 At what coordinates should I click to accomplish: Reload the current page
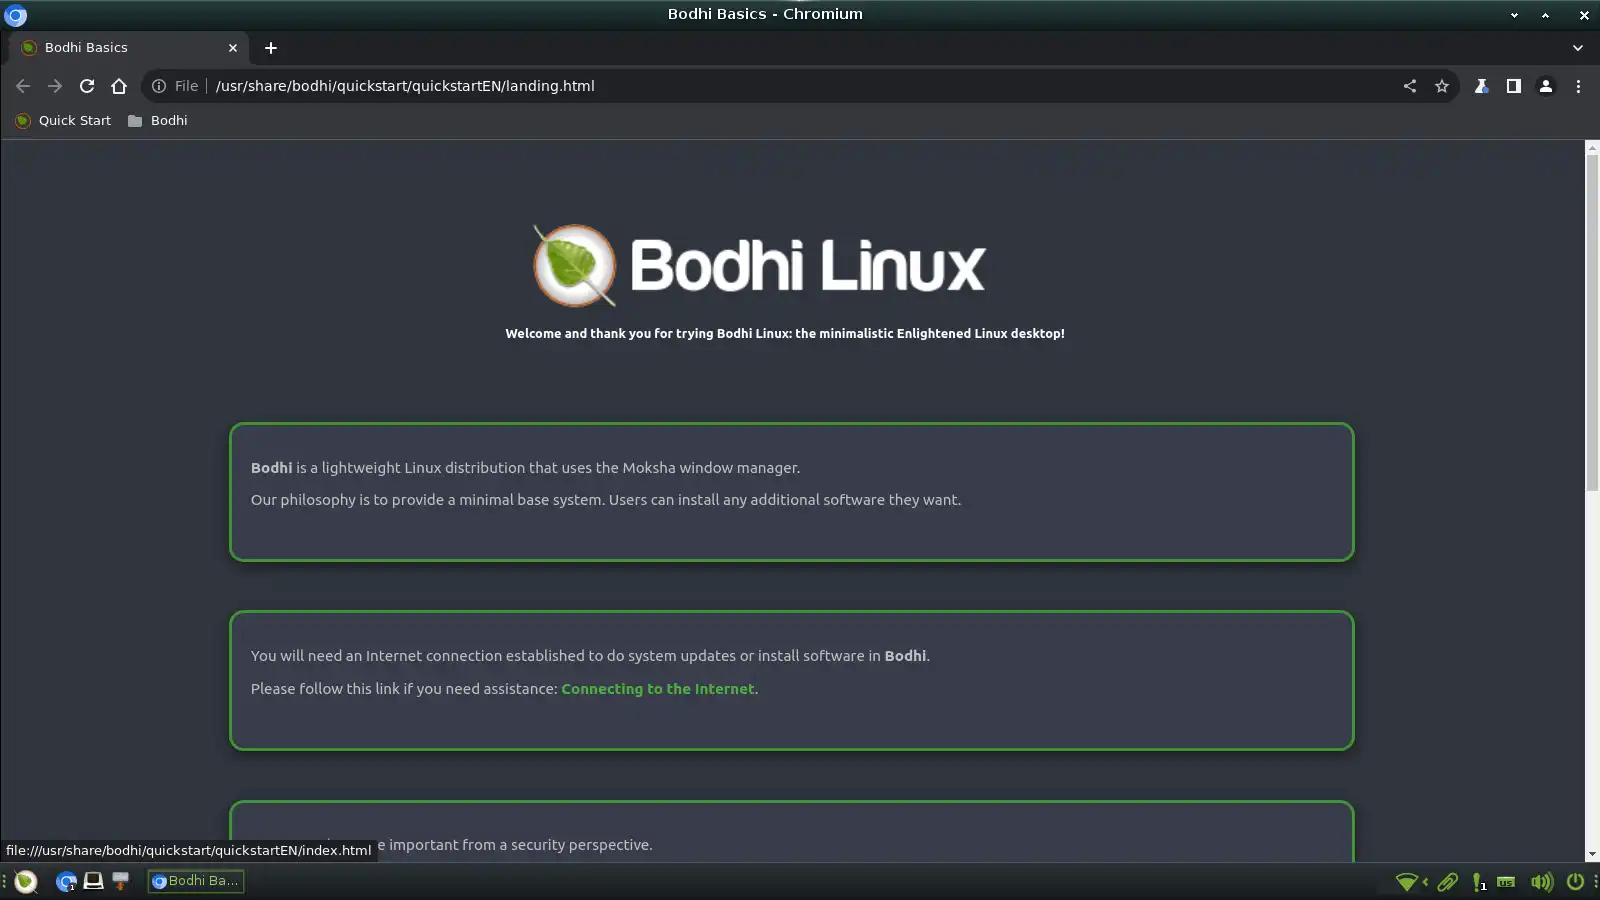click(87, 86)
